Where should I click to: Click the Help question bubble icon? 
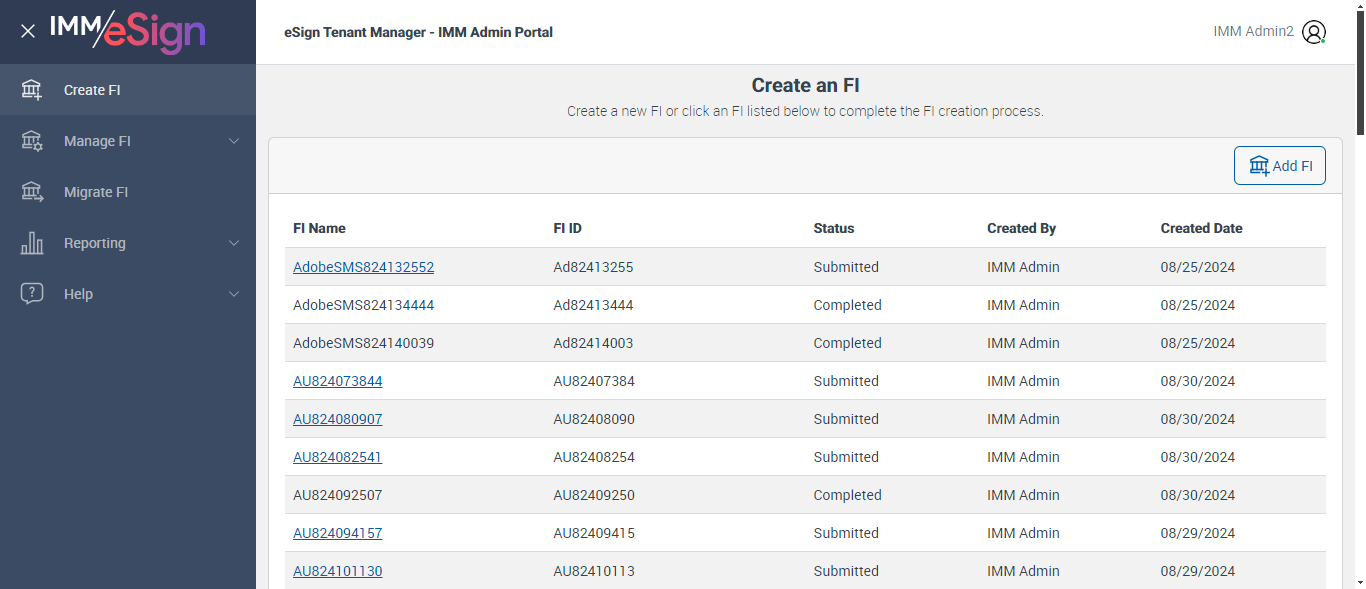(32, 294)
